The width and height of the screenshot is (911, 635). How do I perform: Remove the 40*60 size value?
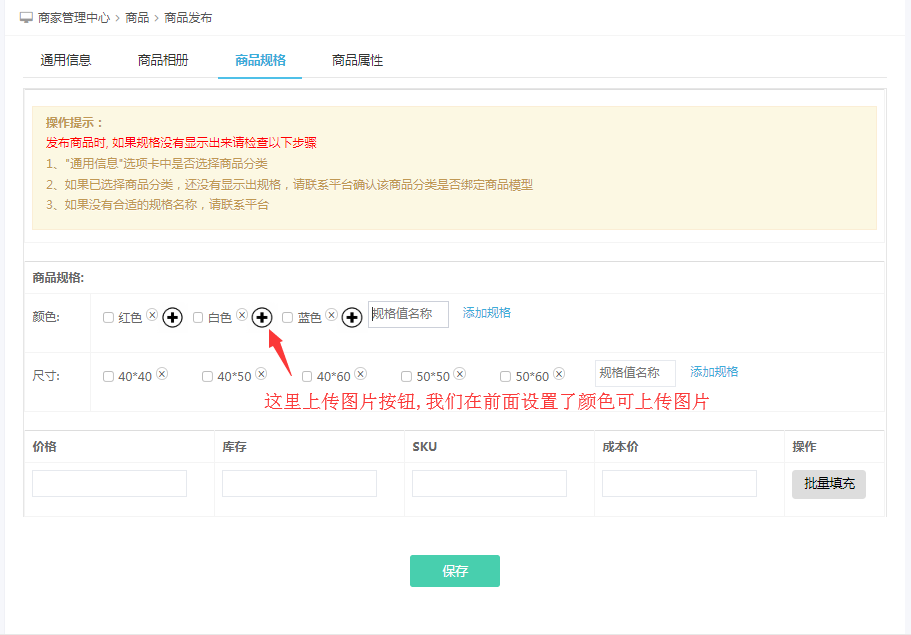click(360, 374)
